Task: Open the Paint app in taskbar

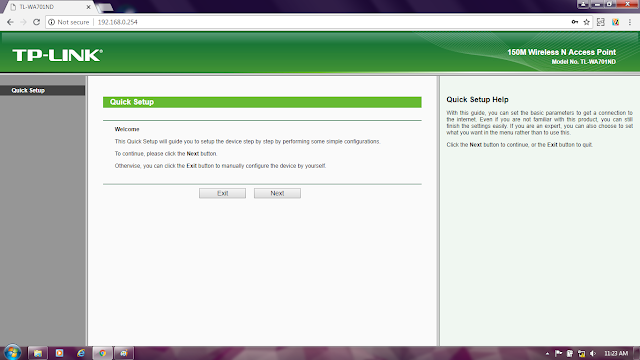Action: click(x=124, y=353)
